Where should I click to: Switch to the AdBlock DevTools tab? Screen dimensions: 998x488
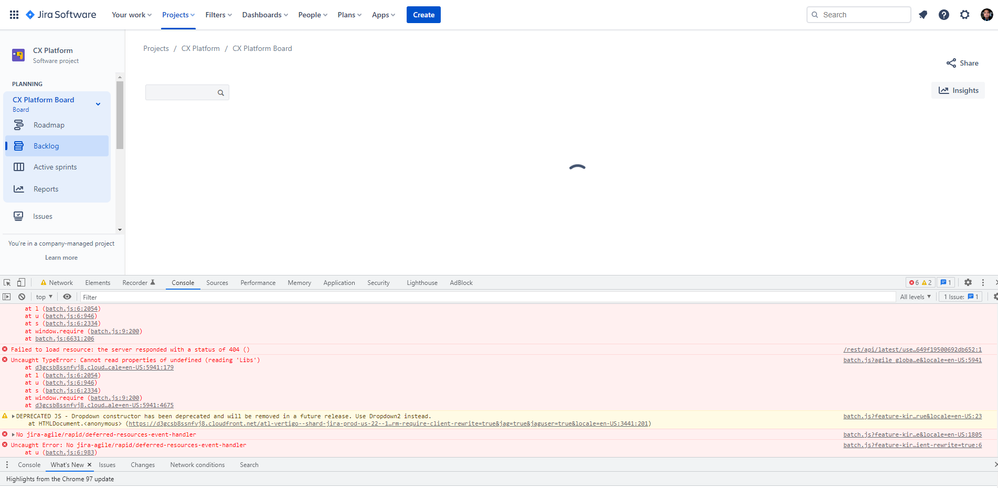tap(461, 282)
